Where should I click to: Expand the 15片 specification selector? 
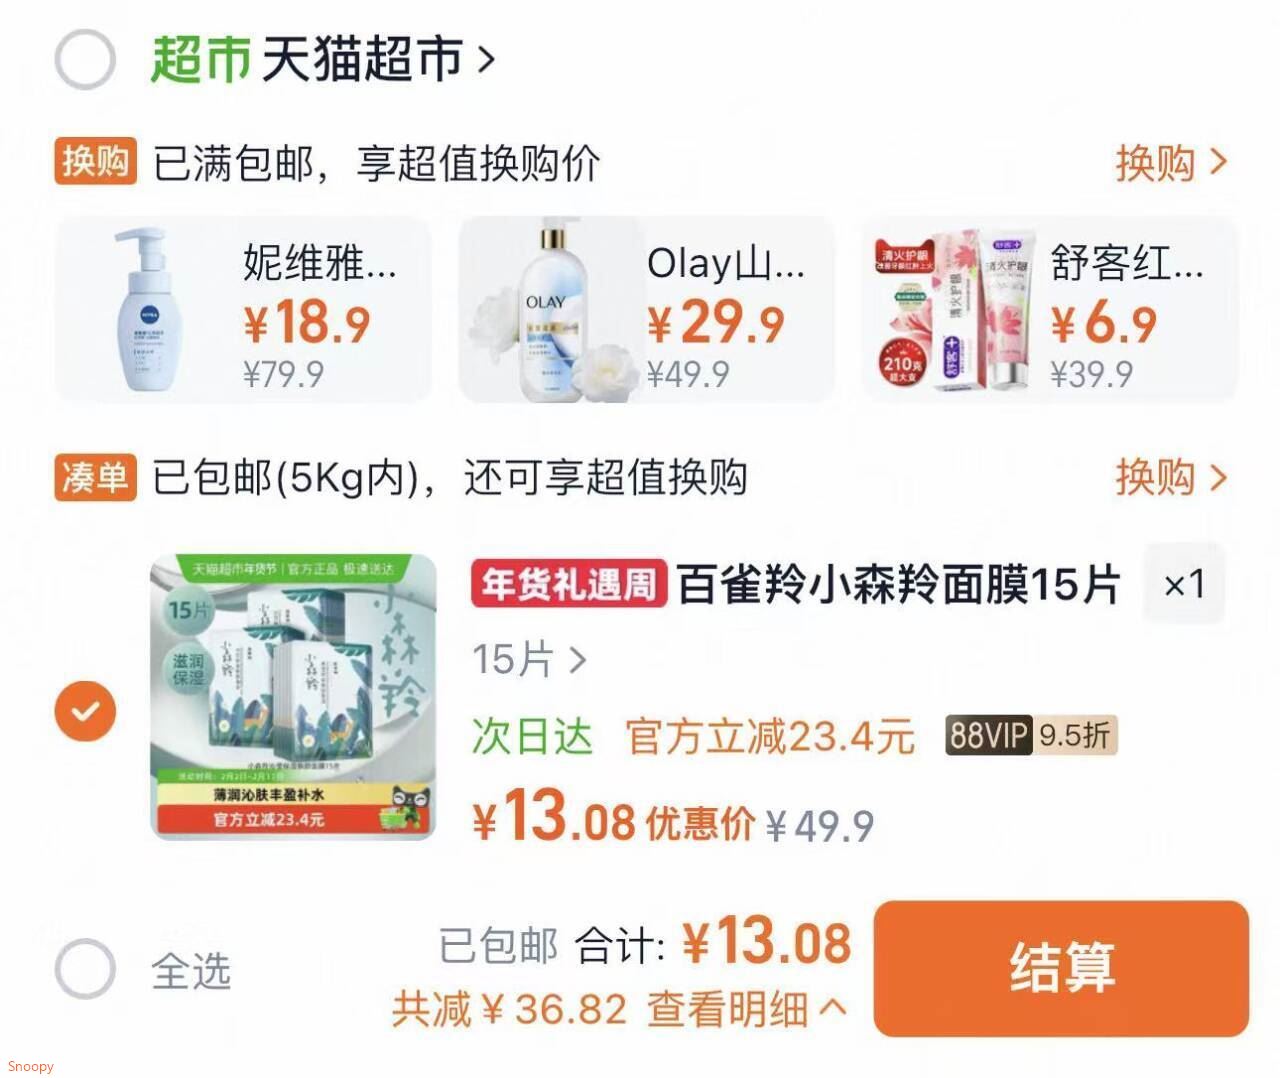pyautogui.click(x=529, y=660)
